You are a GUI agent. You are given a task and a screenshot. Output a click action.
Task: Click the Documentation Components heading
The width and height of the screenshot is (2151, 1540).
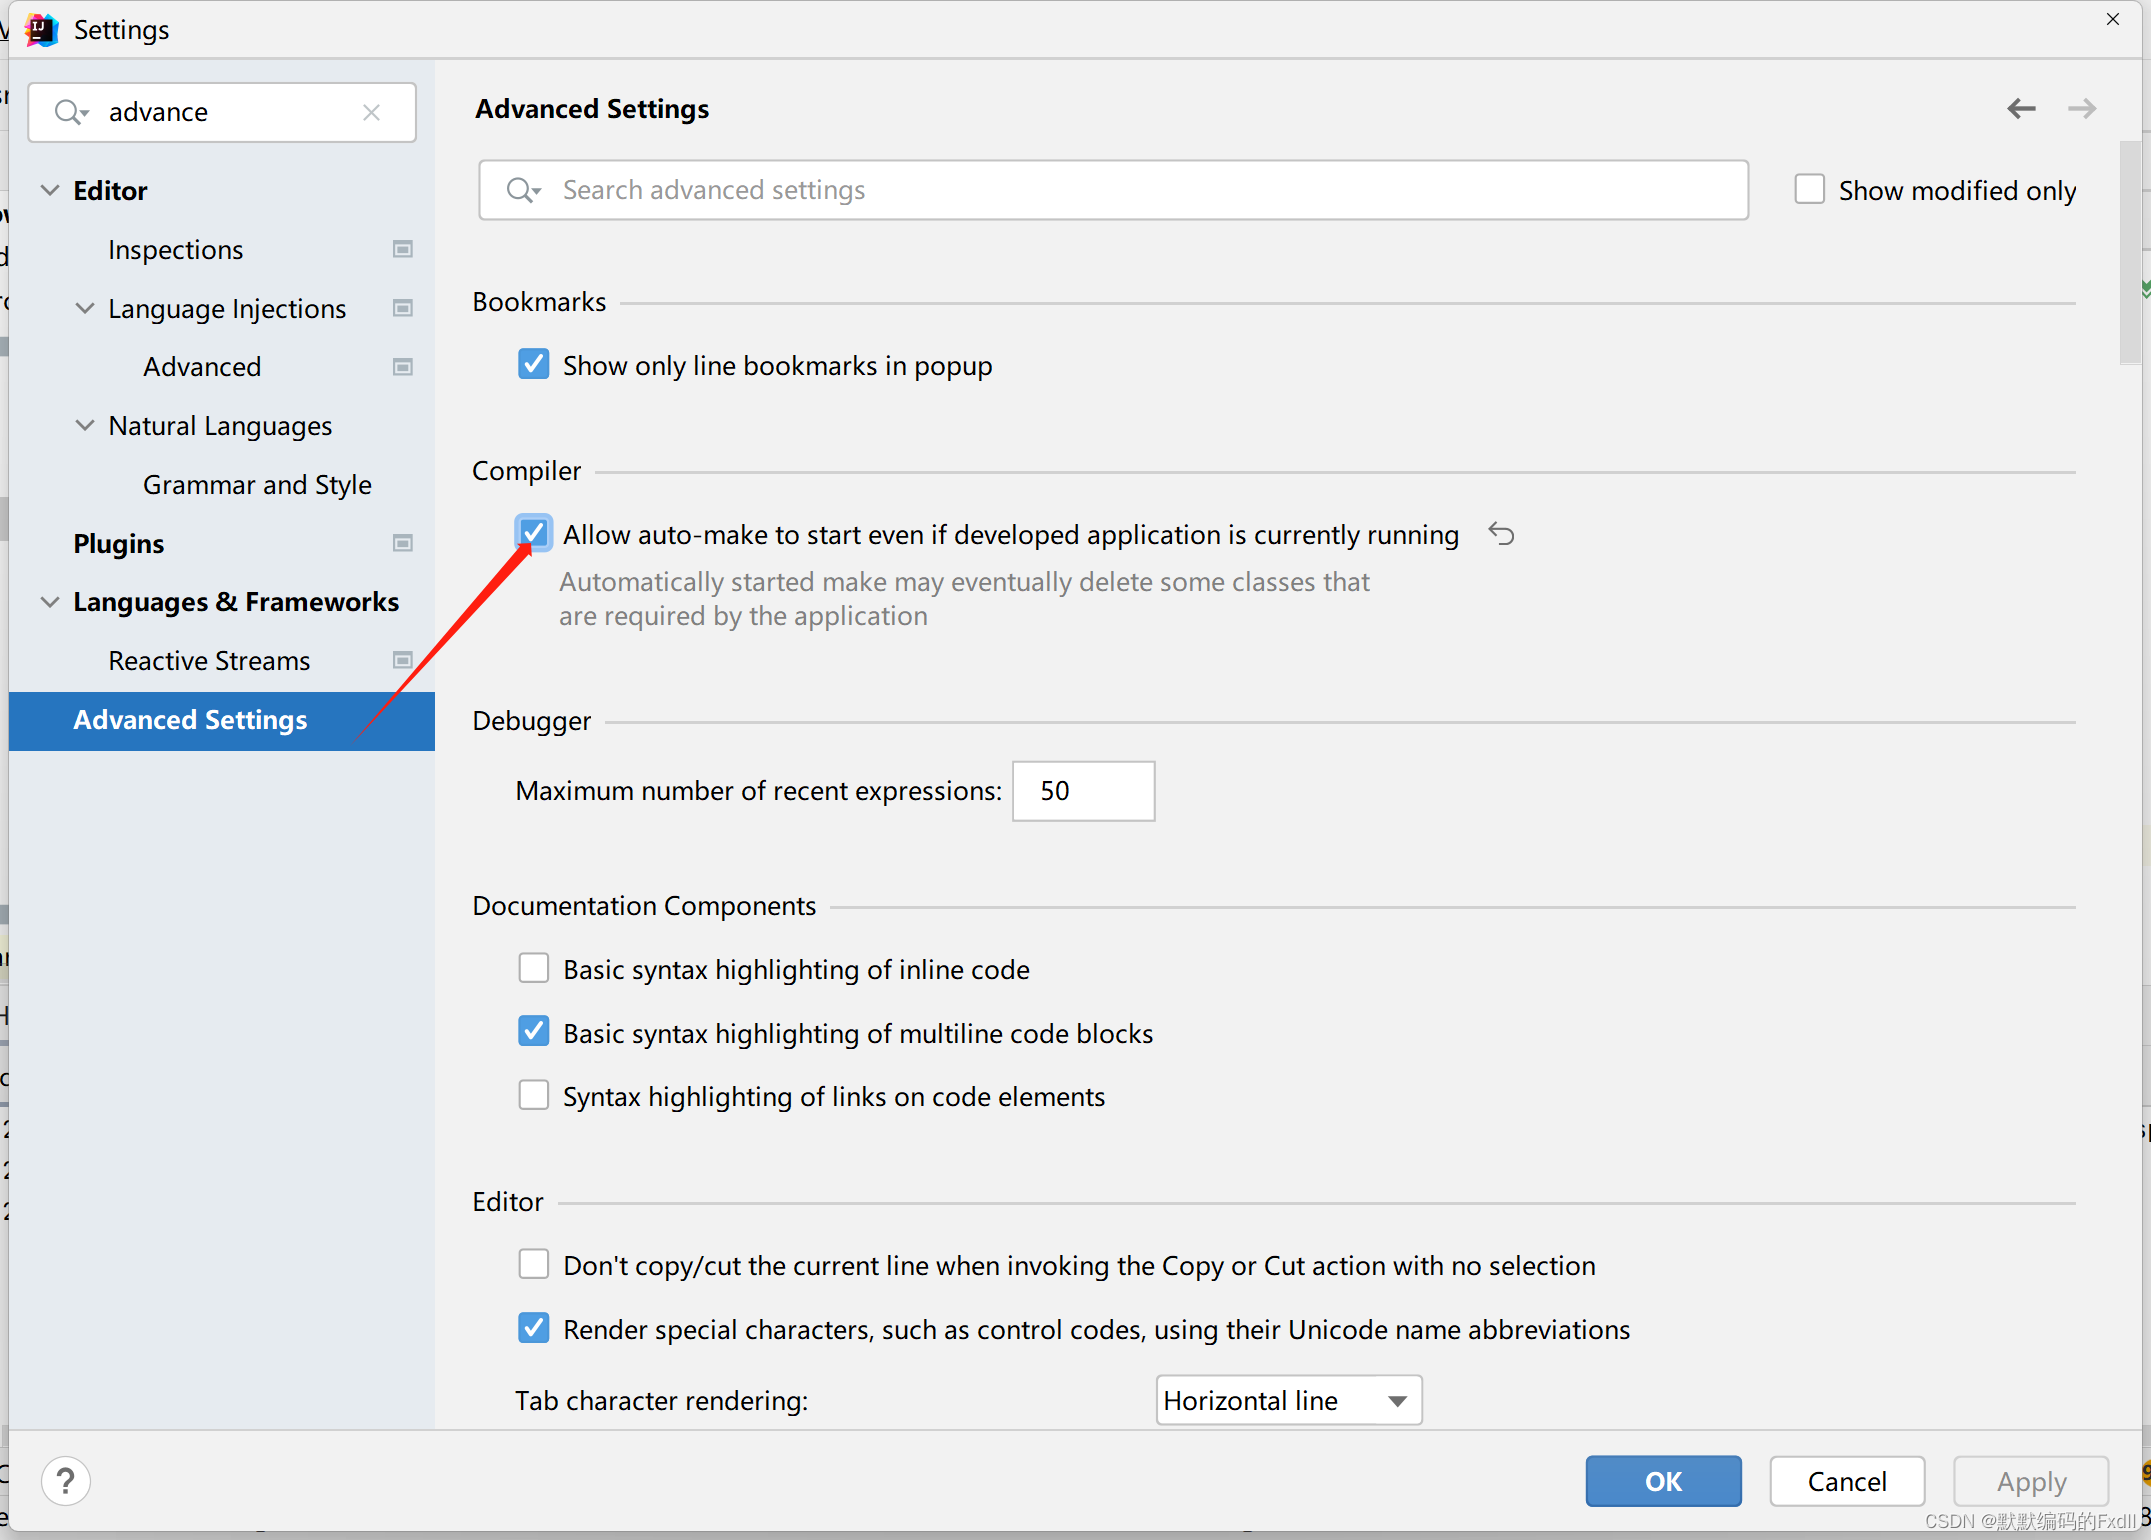(x=644, y=905)
